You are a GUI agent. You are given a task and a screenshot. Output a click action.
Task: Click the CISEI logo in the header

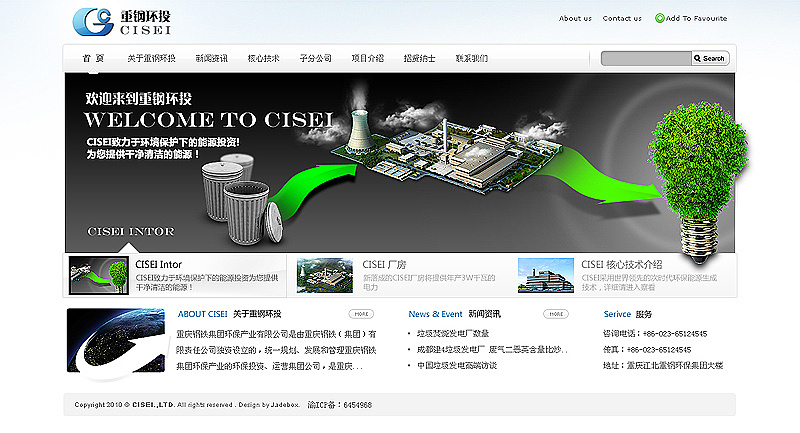(122, 22)
